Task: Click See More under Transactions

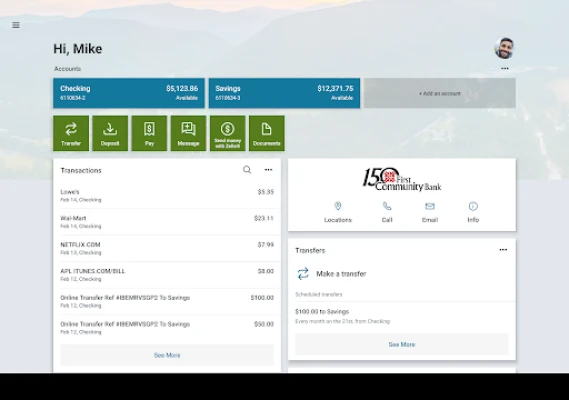Action: click(167, 355)
